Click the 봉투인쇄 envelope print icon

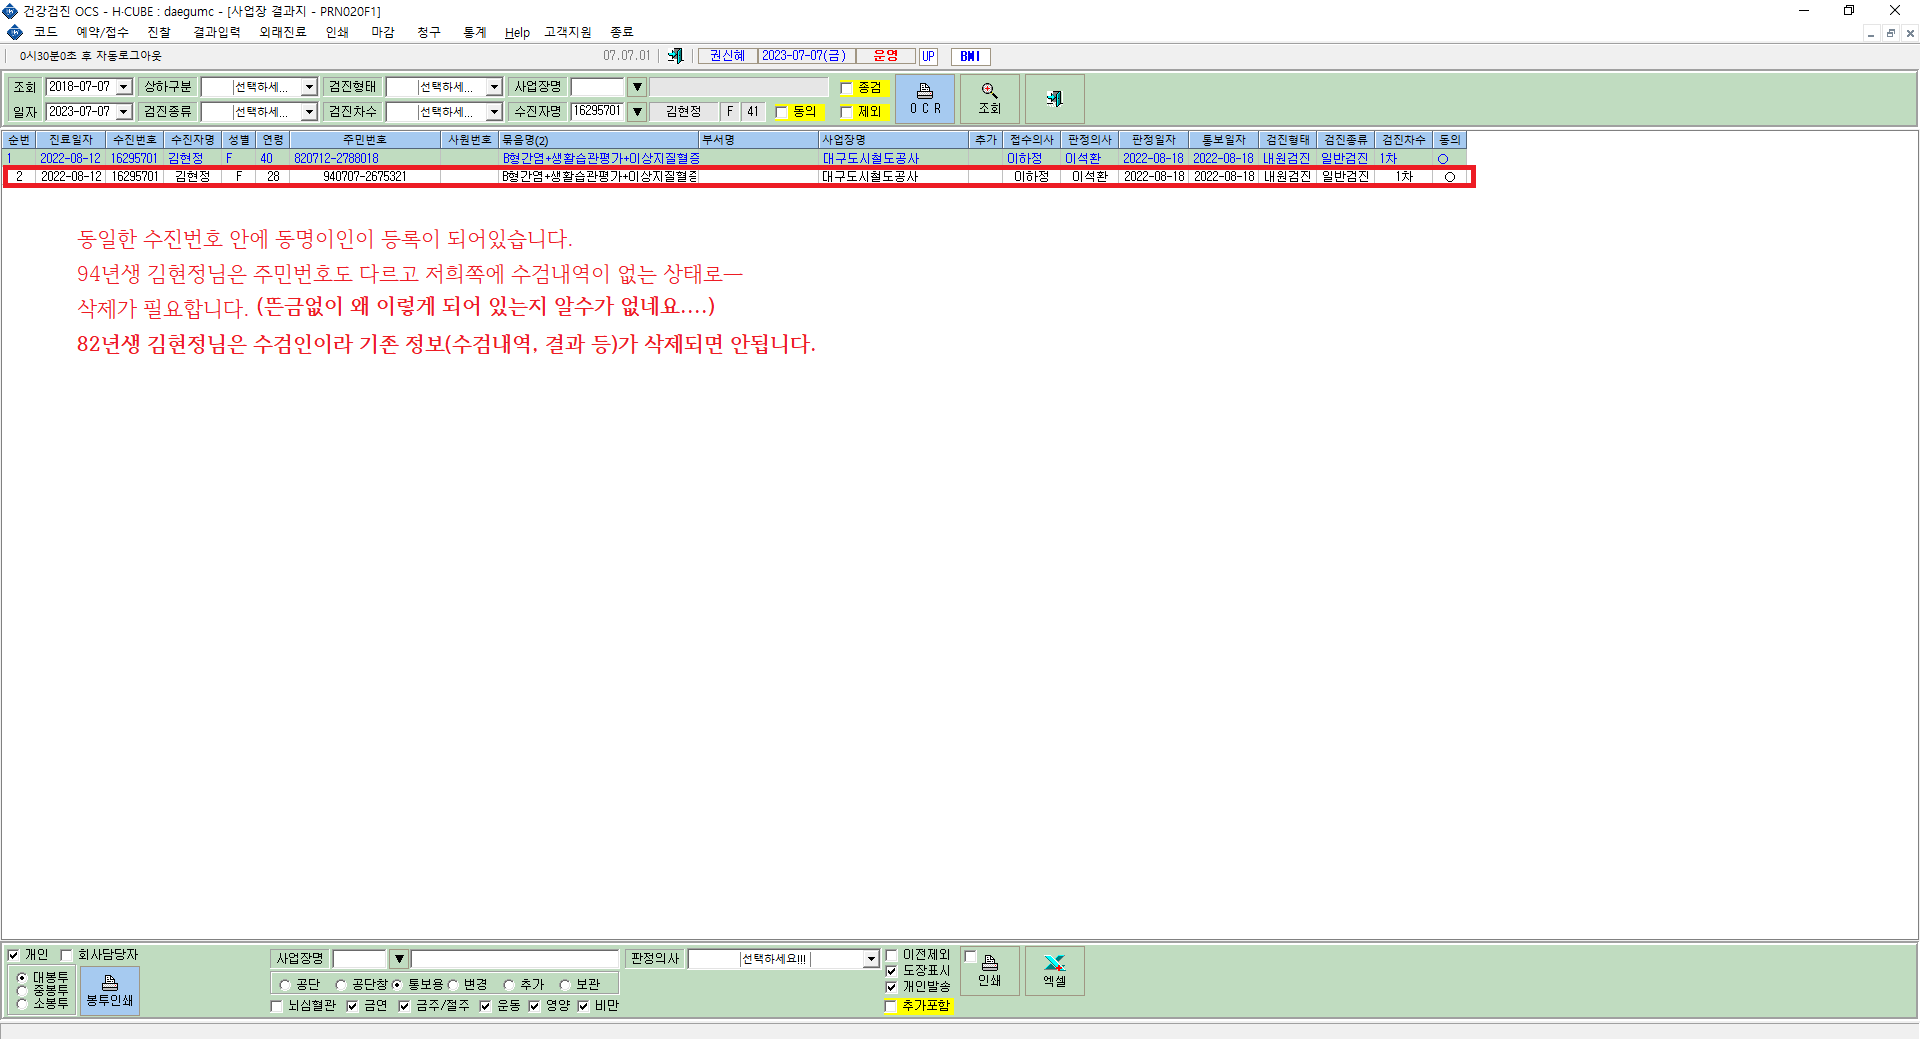(110, 990)
